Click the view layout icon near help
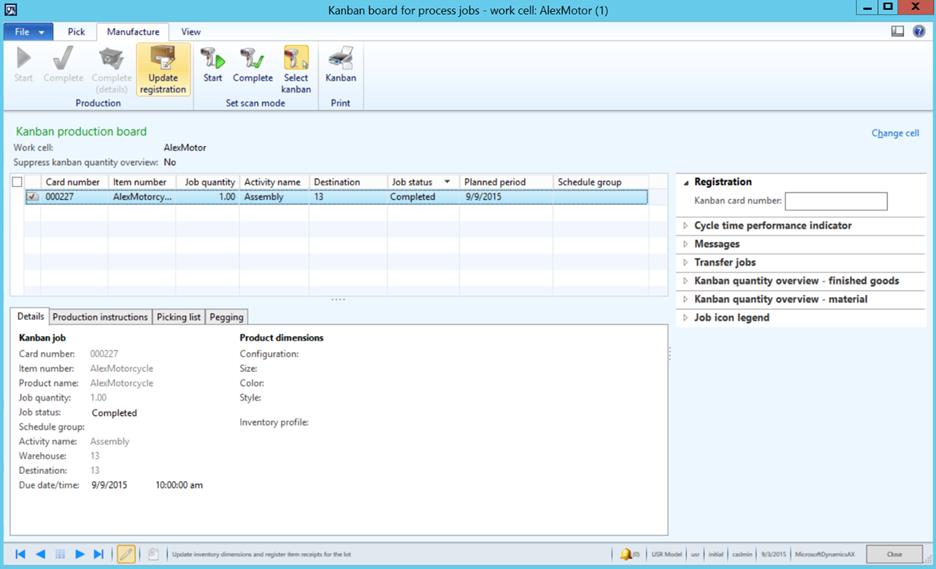The width and height of the screenshot is (936, 569). point(897,31)
